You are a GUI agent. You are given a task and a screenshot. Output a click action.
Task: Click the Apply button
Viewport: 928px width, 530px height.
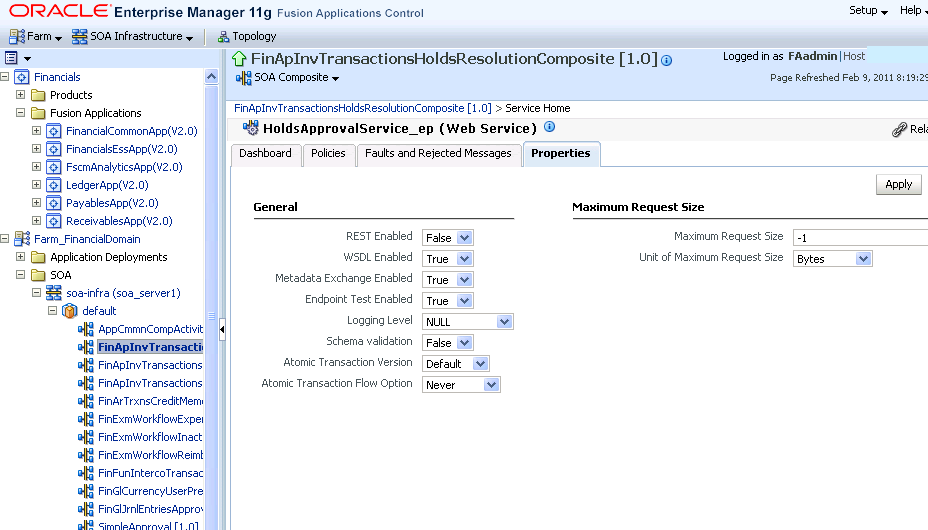[898, 185]
